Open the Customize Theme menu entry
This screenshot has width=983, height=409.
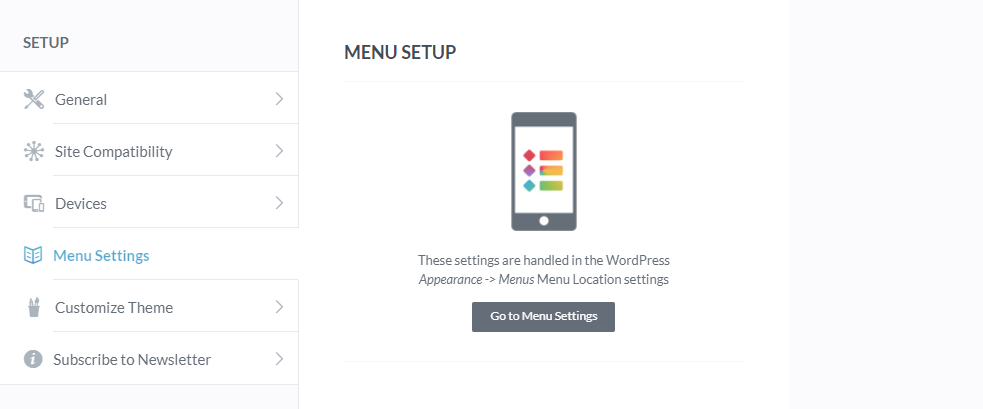pyautogui.click(x=149, y=307)
